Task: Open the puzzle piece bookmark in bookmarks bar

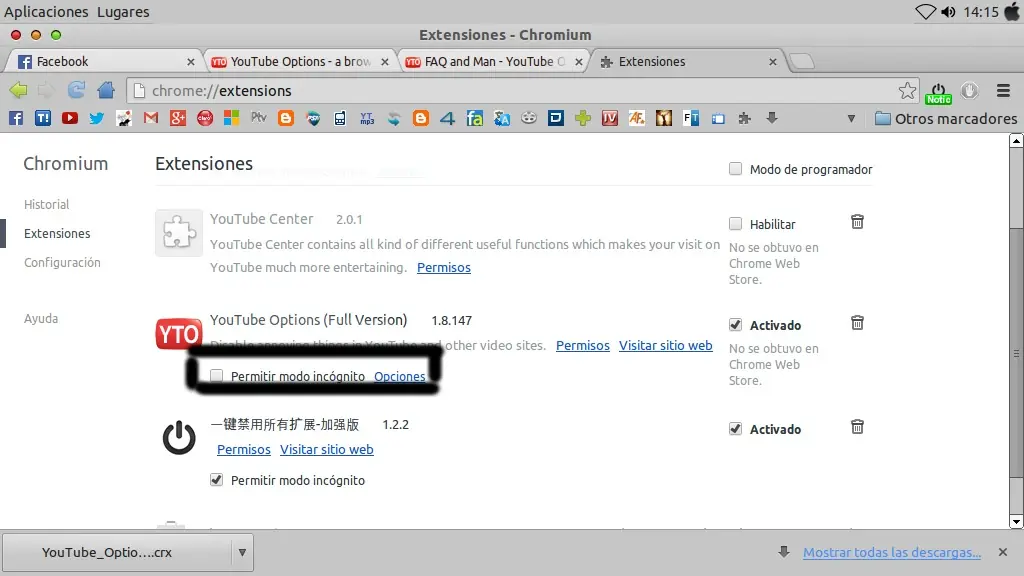Action: [x=744, y=118]
